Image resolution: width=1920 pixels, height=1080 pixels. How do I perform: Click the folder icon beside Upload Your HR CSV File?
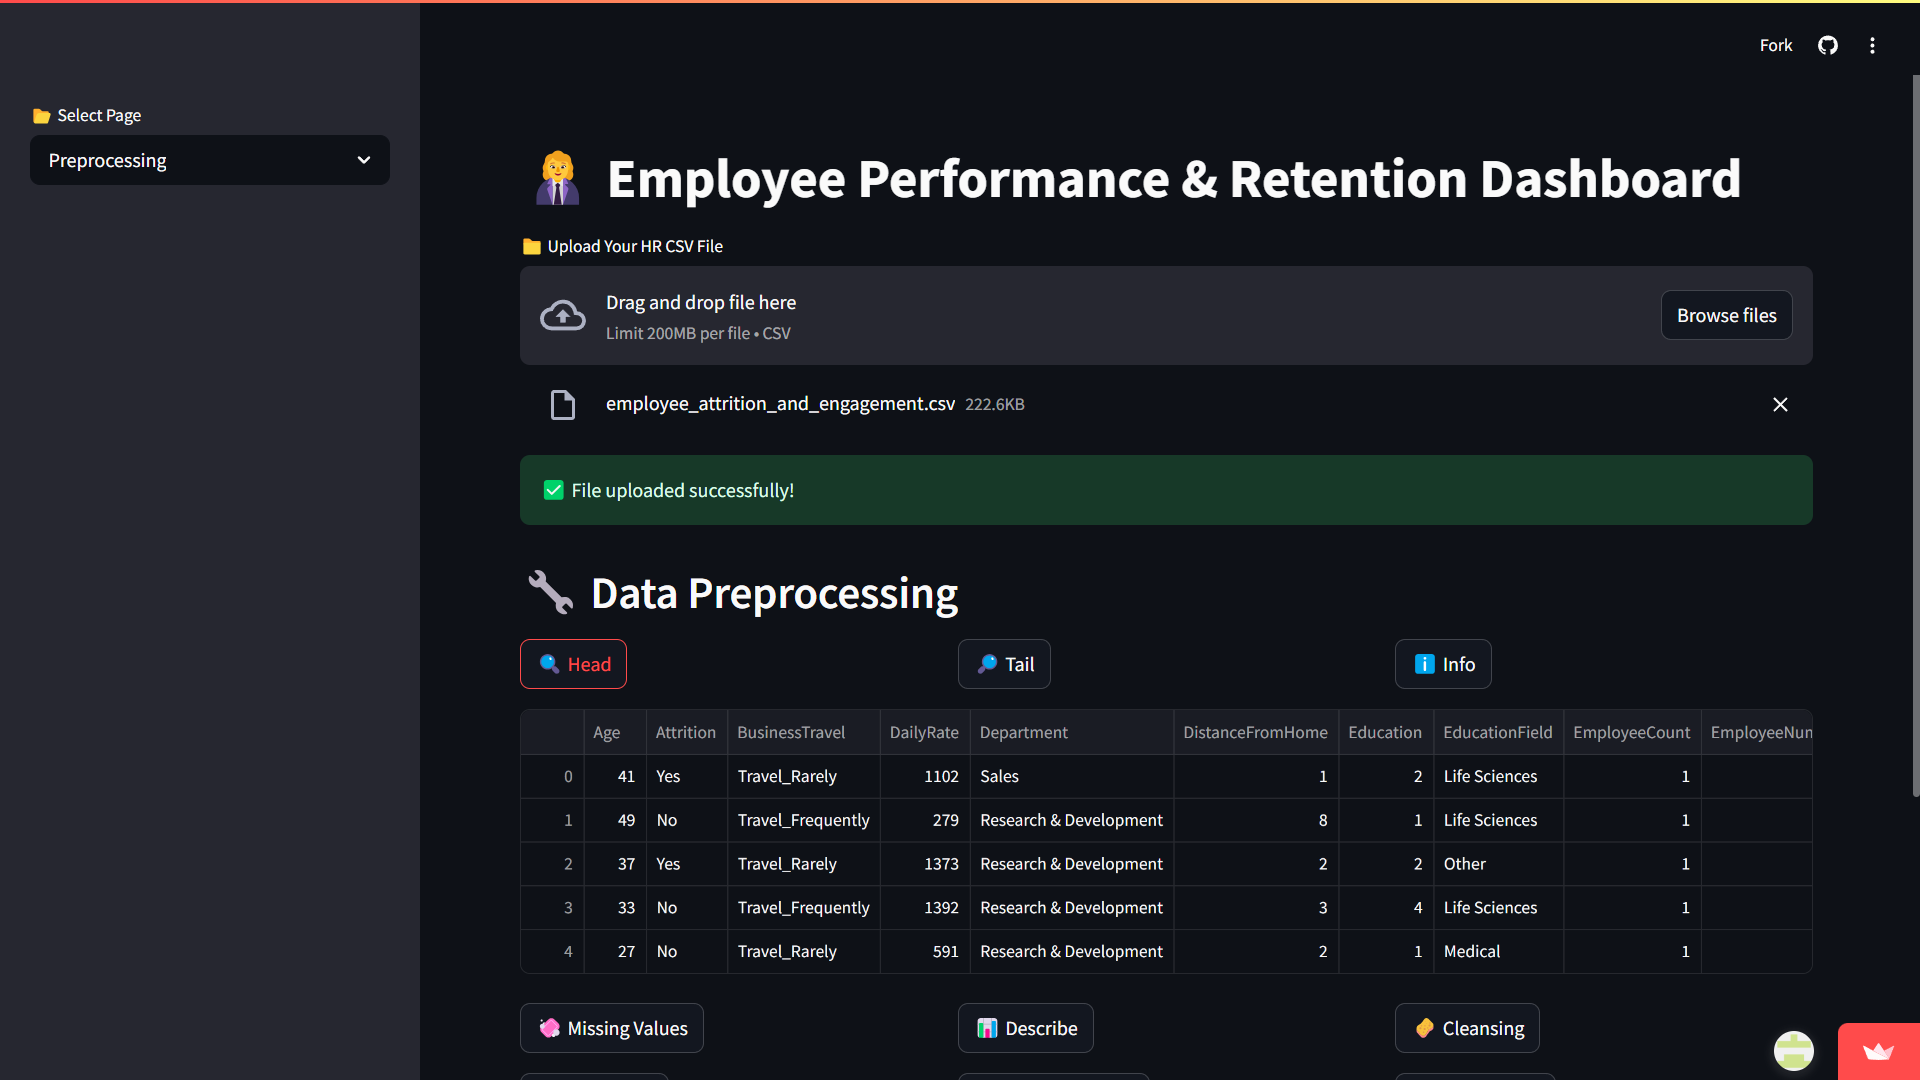click(x=531, y=246)
